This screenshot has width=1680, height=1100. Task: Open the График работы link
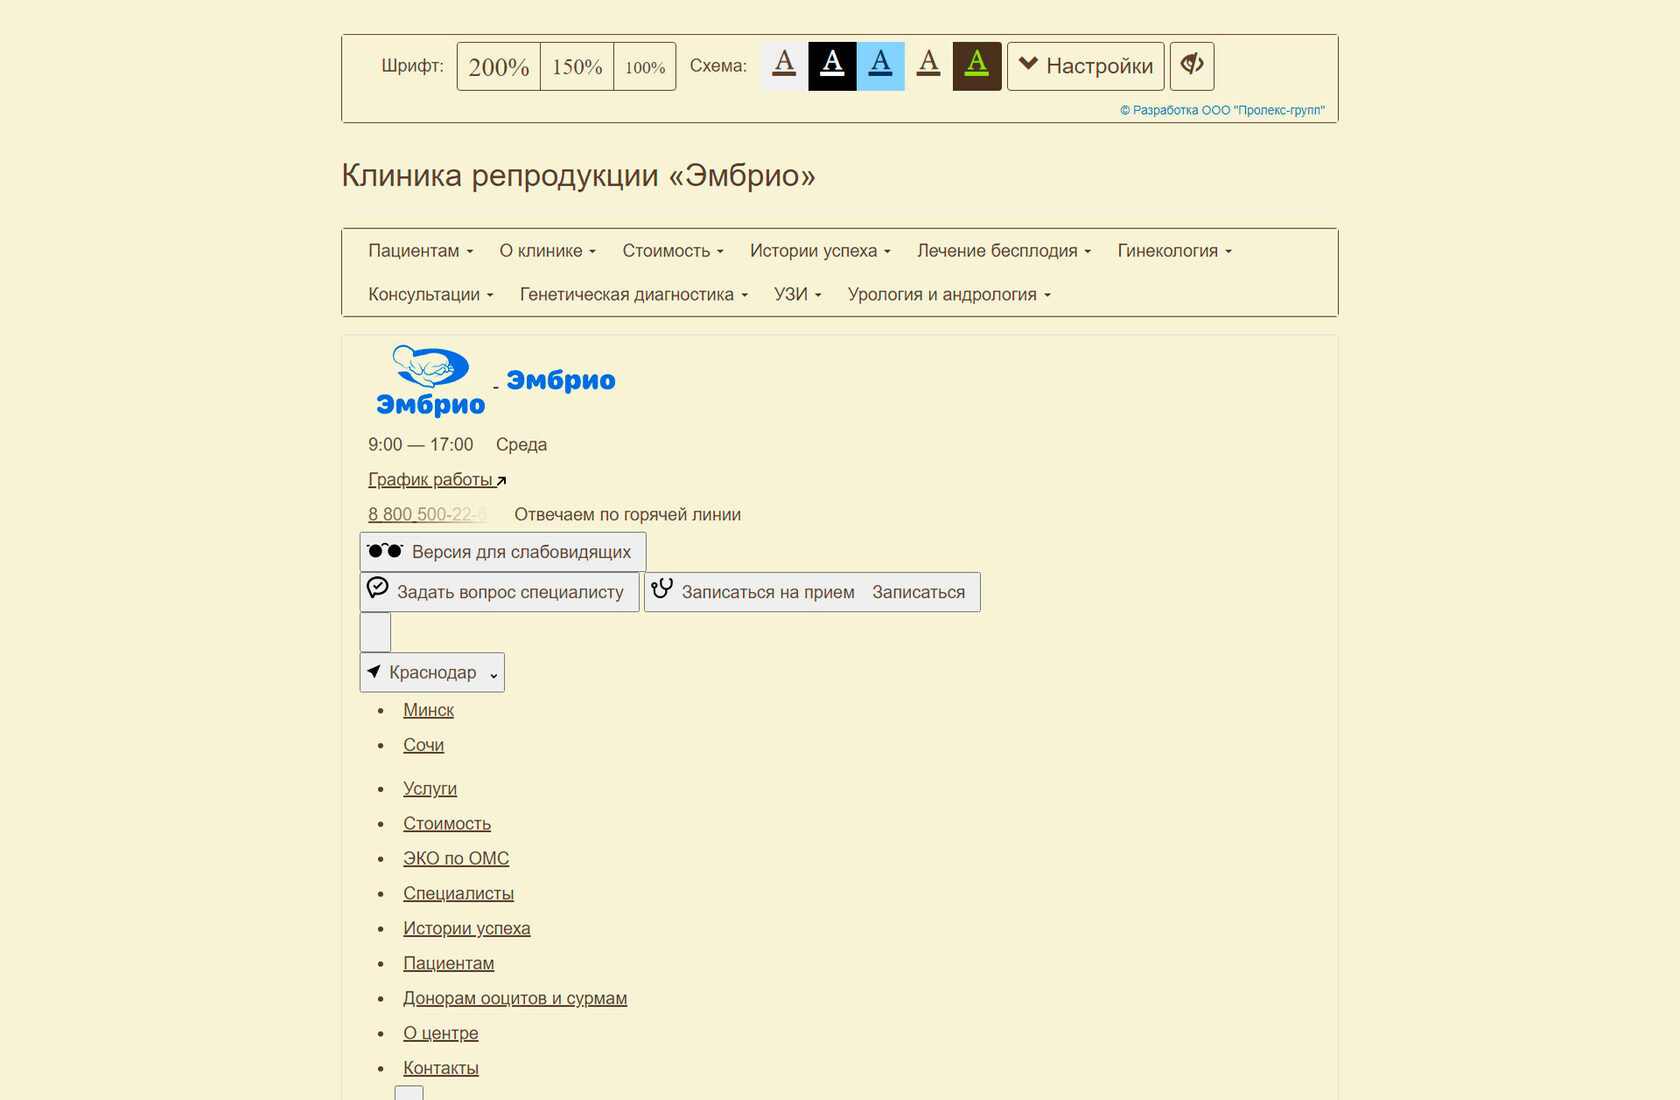437,480
